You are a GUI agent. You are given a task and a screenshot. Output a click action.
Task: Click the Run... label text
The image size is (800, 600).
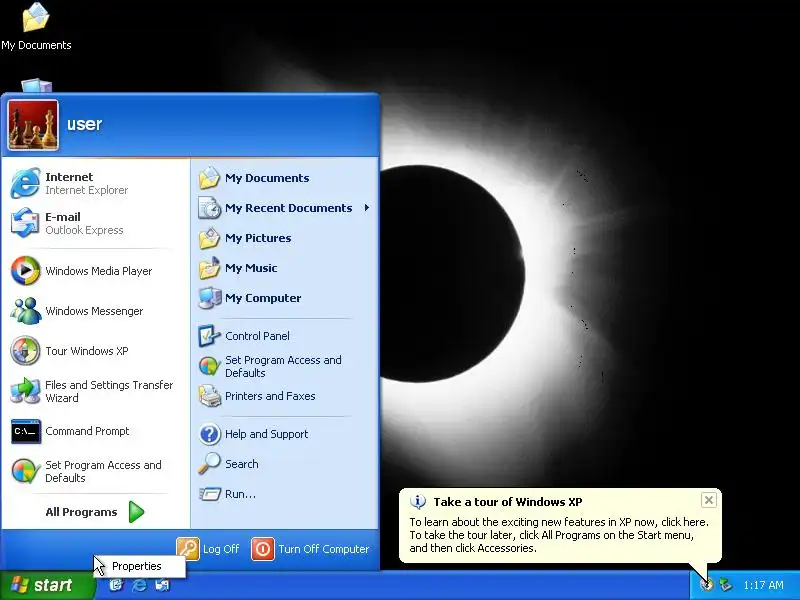tap(240, 494)
